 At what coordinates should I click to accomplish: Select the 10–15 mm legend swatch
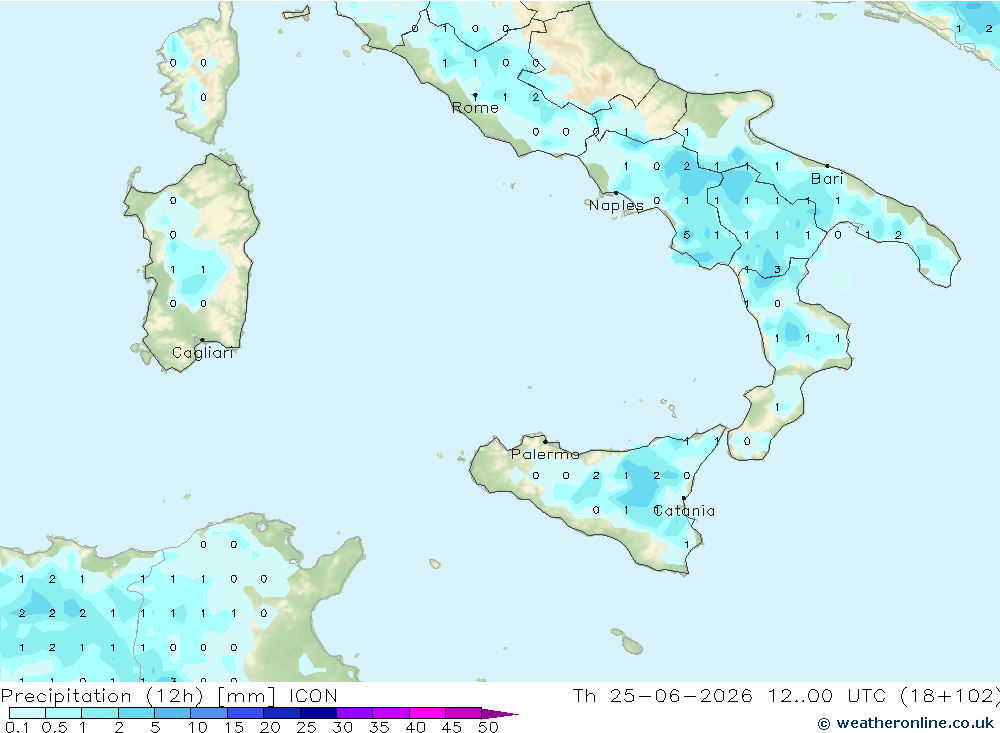pos(209,713)
